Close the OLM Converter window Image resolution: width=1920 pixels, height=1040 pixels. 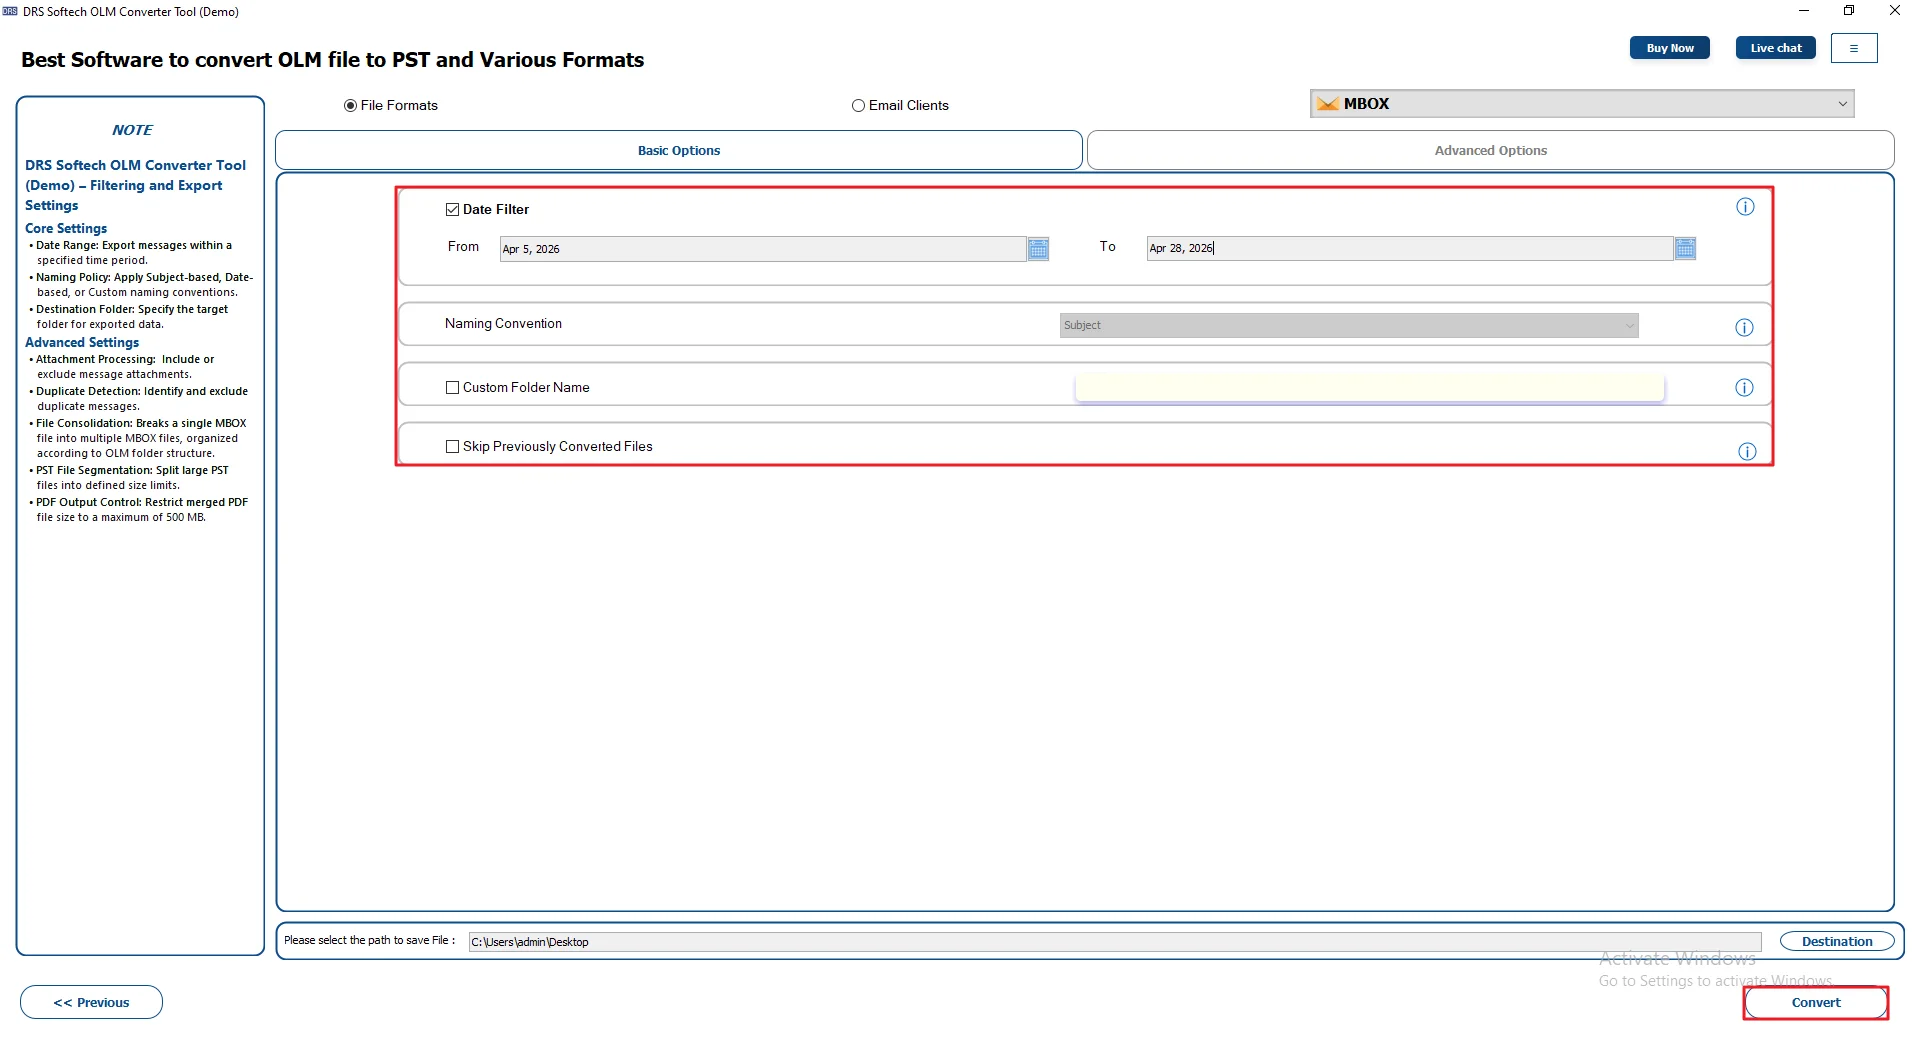click(1894, 11)
